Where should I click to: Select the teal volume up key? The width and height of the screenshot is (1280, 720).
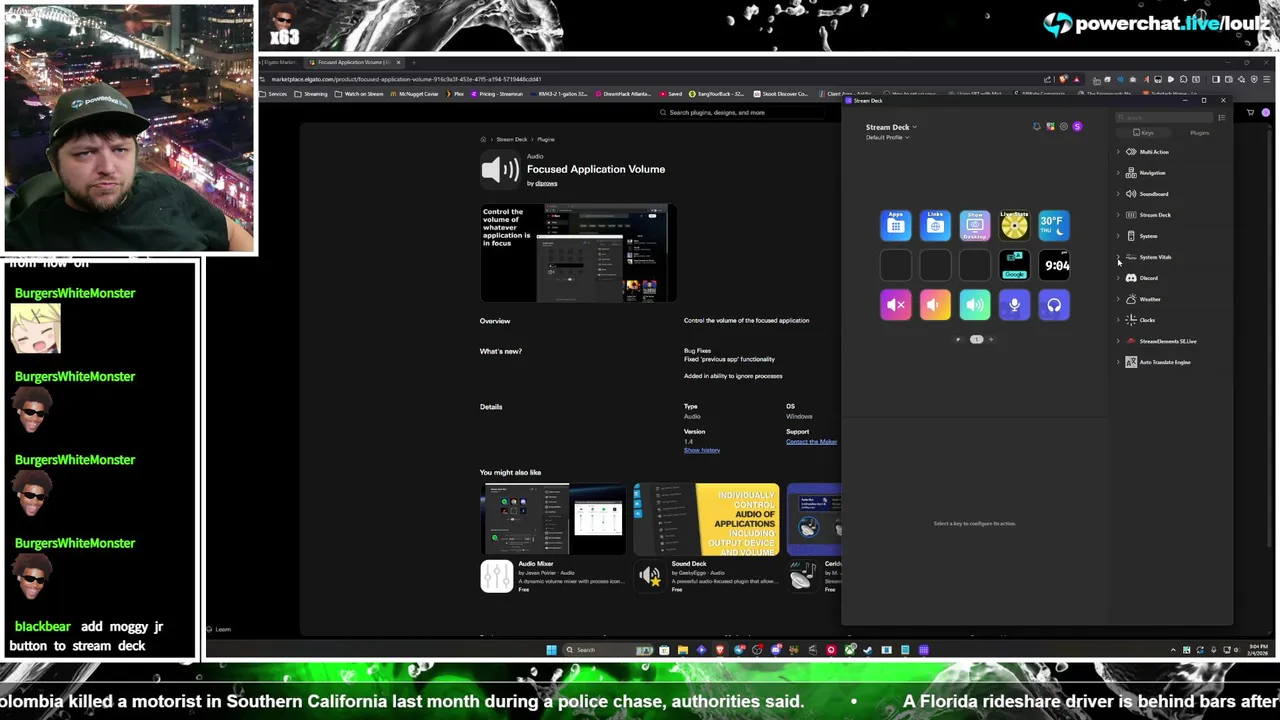pyautogui.click(x=975, y=305)
